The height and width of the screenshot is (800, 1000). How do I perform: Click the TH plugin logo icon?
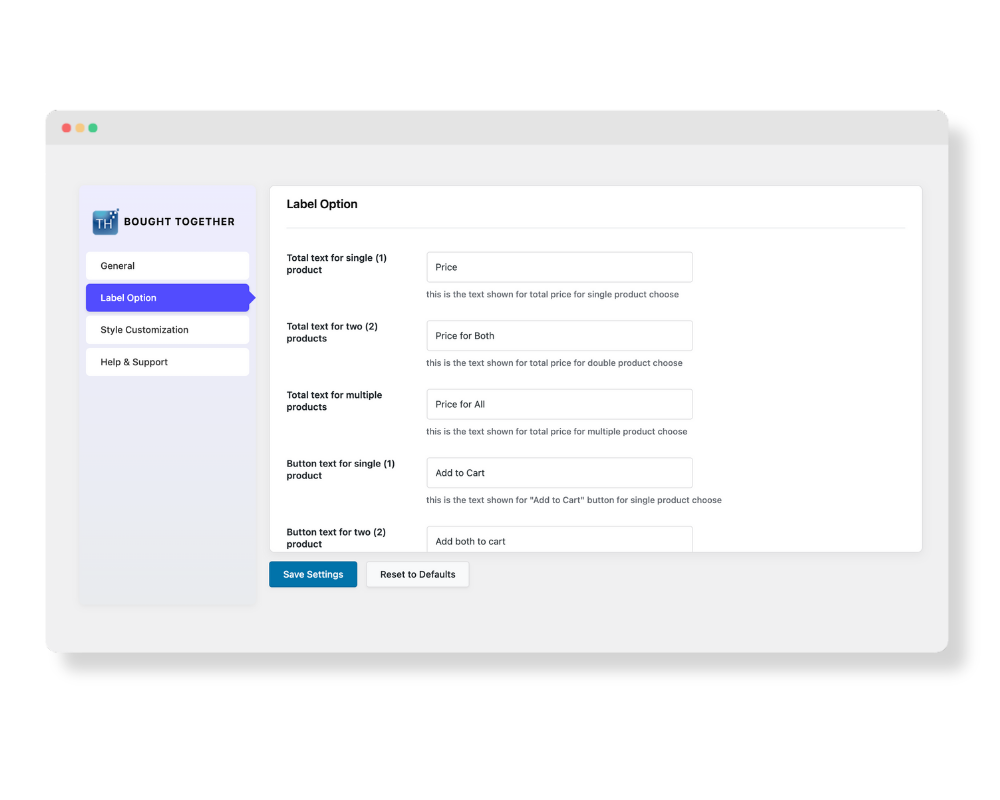coord(105,222)
